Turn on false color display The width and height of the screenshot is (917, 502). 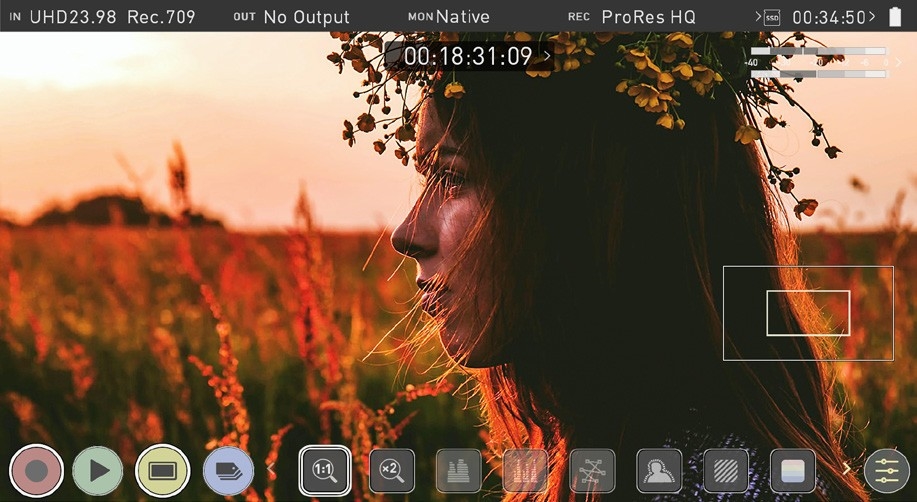[x=793, y=470]
